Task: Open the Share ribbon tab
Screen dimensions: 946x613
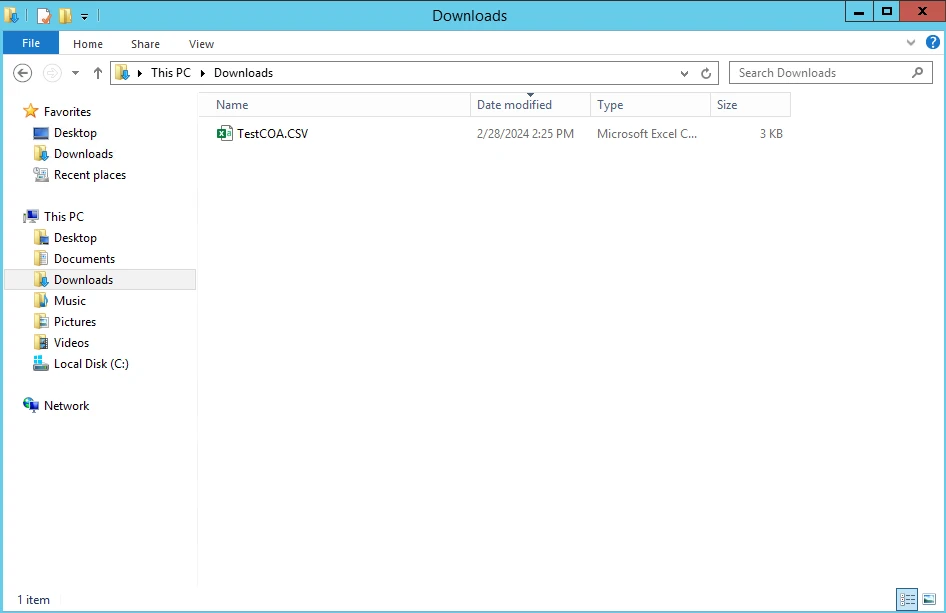Action: click(x=145, y=44)
